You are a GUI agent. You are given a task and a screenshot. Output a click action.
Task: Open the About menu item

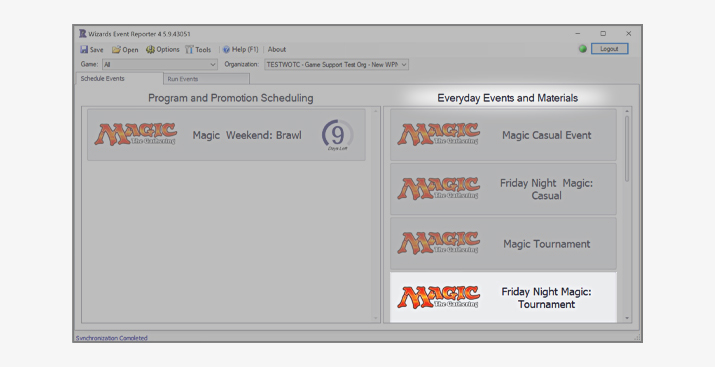pos(277,49)
